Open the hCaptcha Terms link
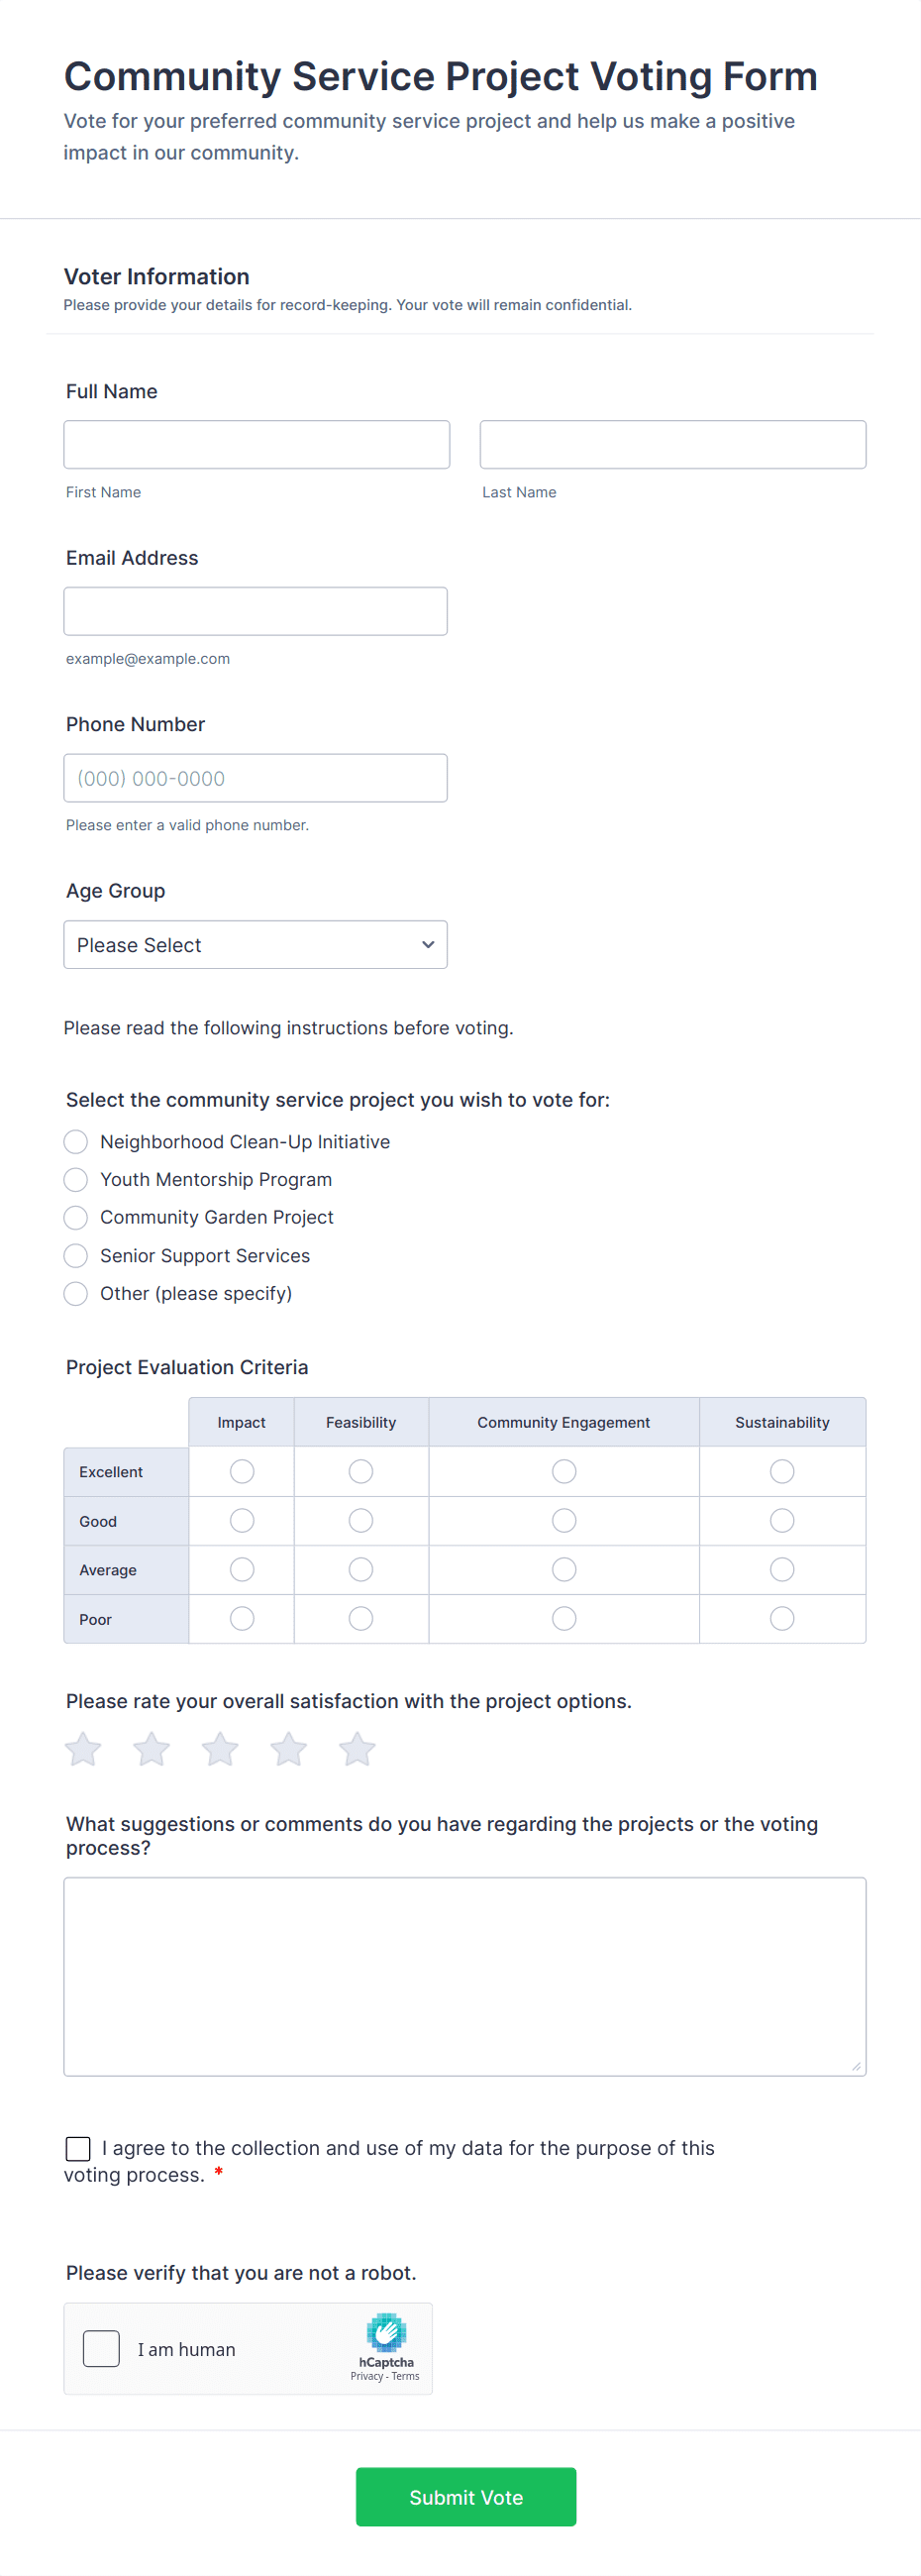 click(x=406, y=2376)
